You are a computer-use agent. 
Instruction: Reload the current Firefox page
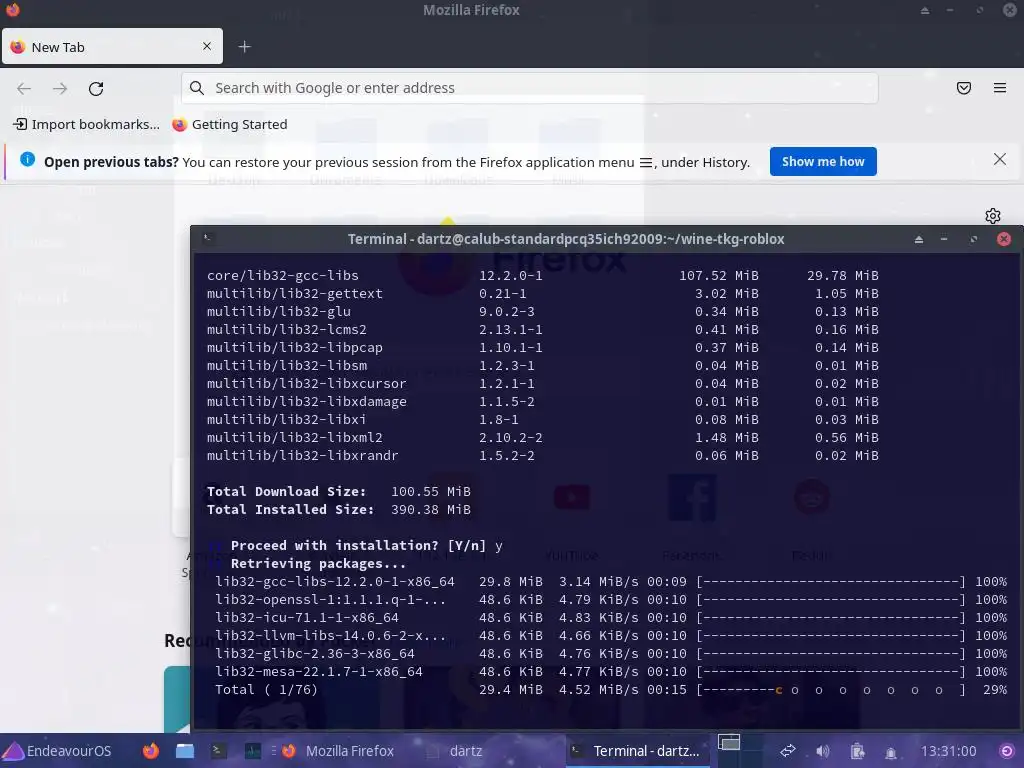(96, 88)
